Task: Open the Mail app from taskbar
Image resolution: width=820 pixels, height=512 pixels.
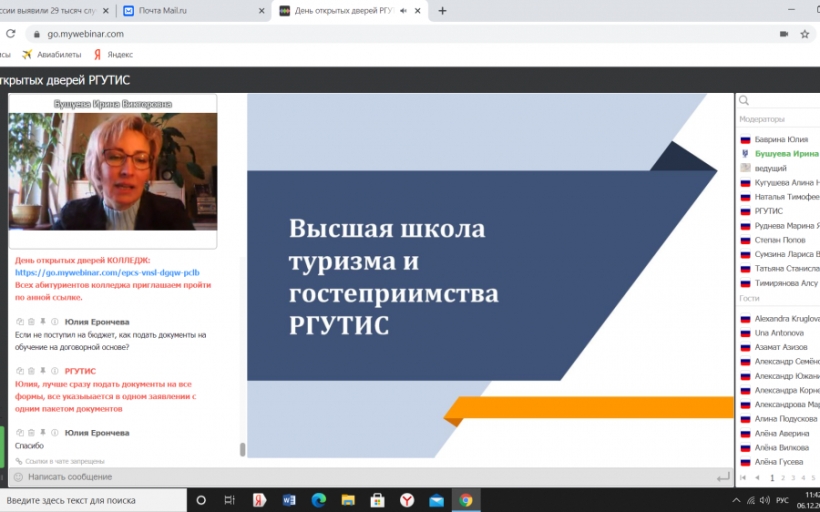Action: click(436, 500)
